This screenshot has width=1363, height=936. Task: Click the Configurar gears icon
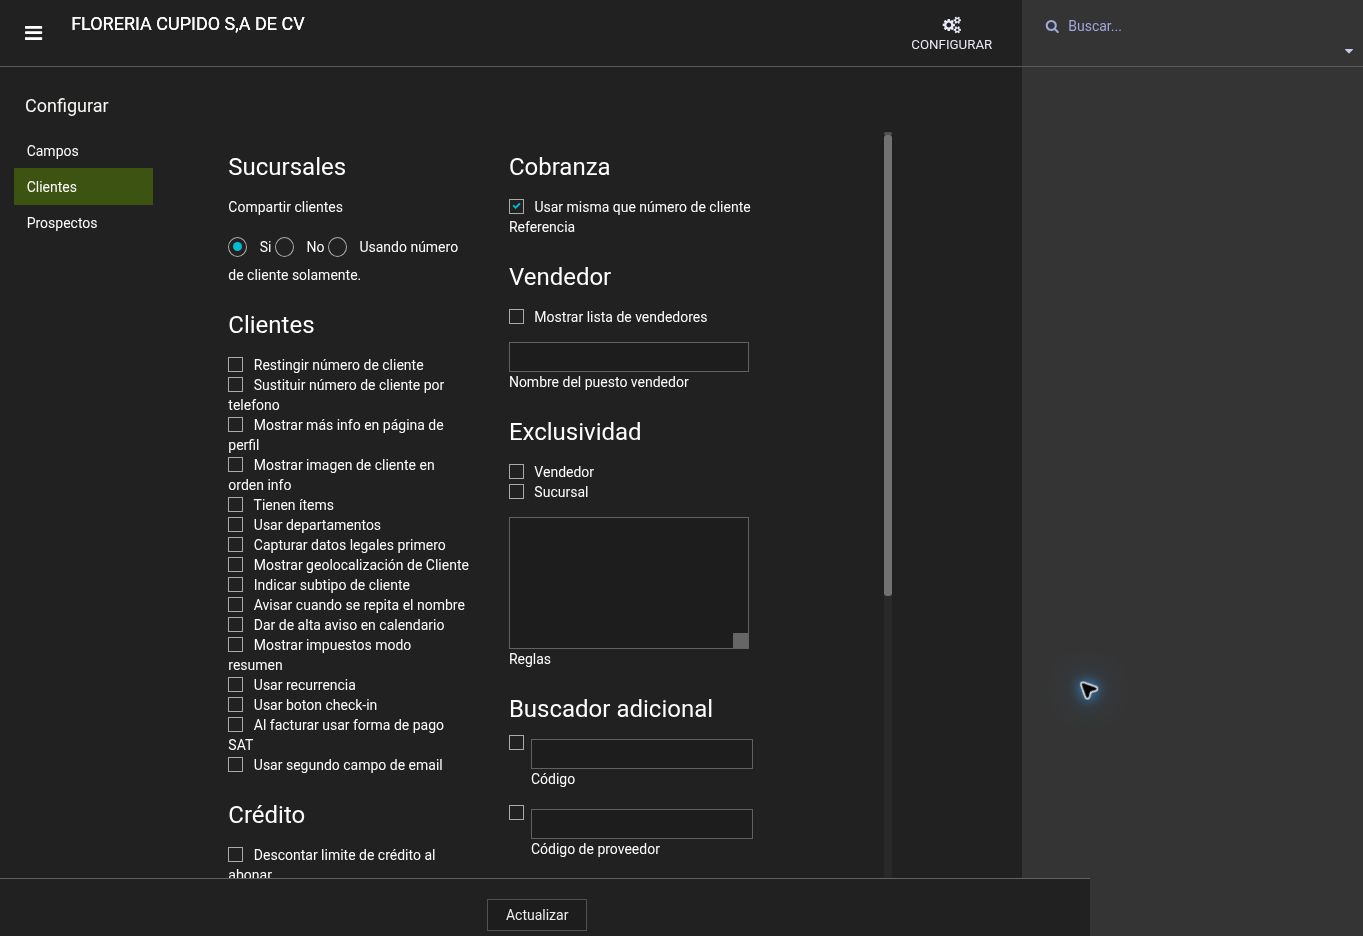951,25
